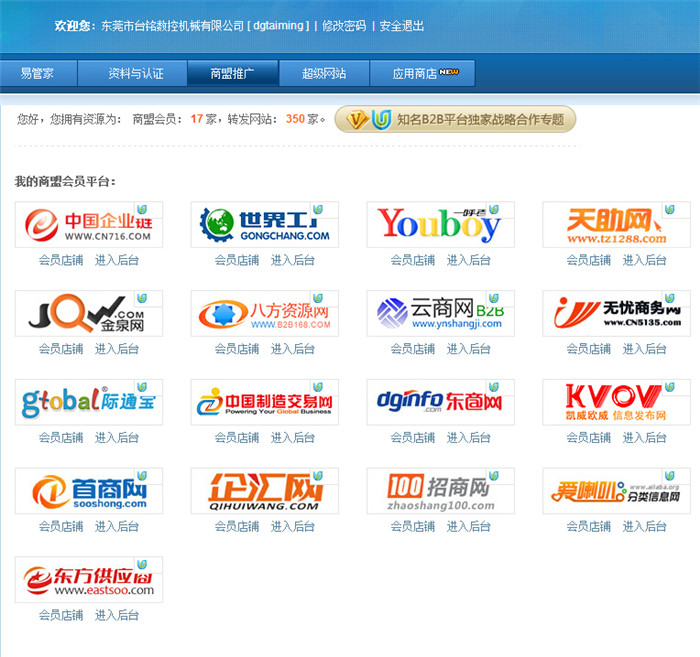700x657 pixels.
Task: Click the 中国企业链 CN716 logo
Action: (88, 225)
